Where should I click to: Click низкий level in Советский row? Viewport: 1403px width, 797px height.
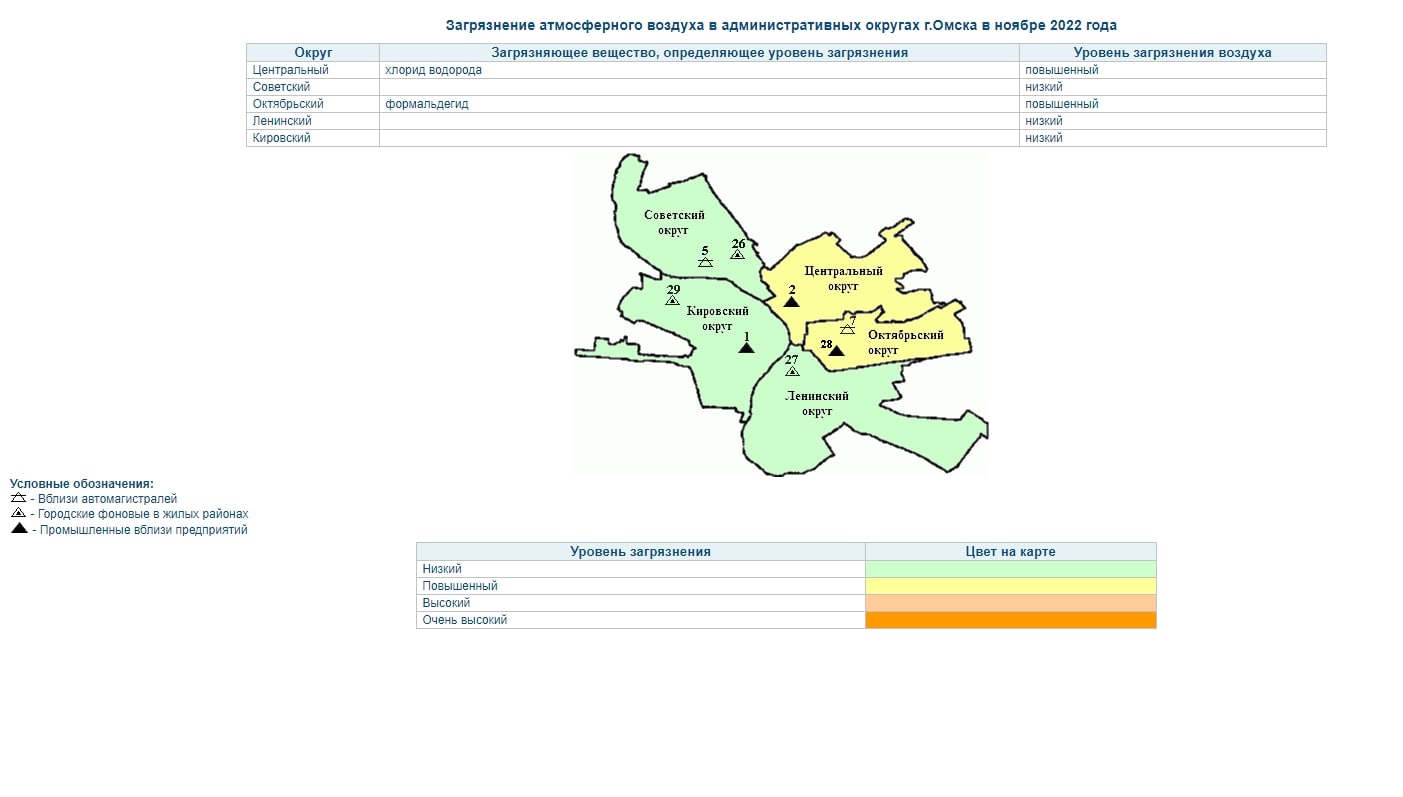1173,87
